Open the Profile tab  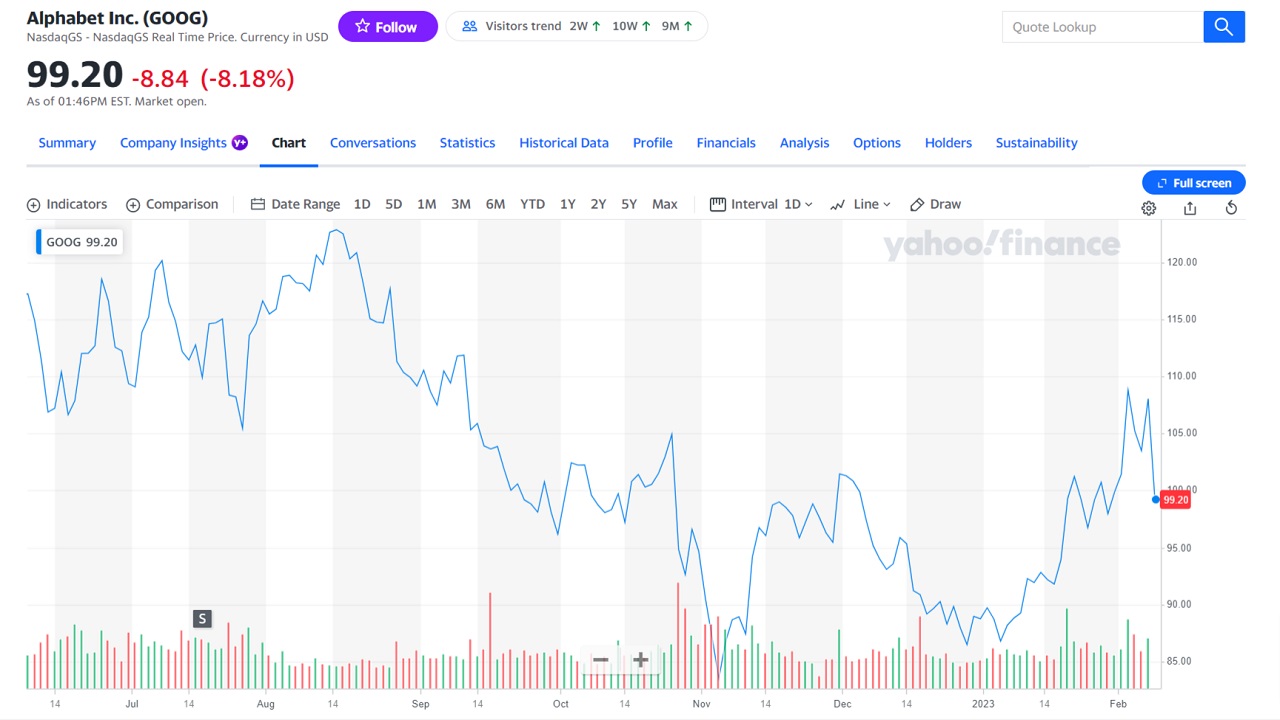coord(653,143)
